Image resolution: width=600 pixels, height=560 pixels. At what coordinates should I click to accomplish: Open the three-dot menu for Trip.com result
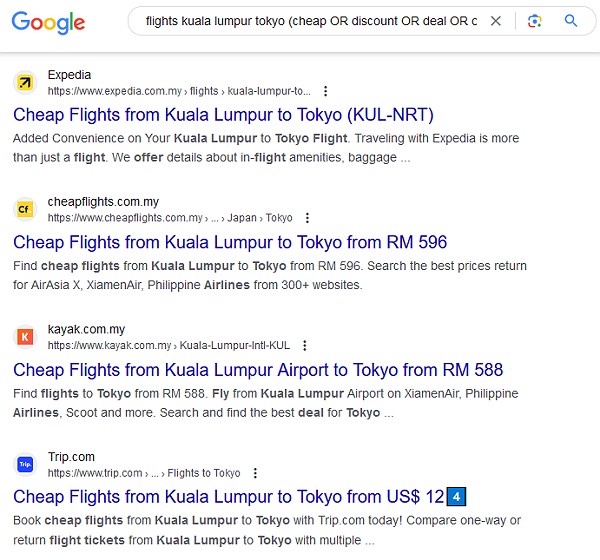(255, 473)
